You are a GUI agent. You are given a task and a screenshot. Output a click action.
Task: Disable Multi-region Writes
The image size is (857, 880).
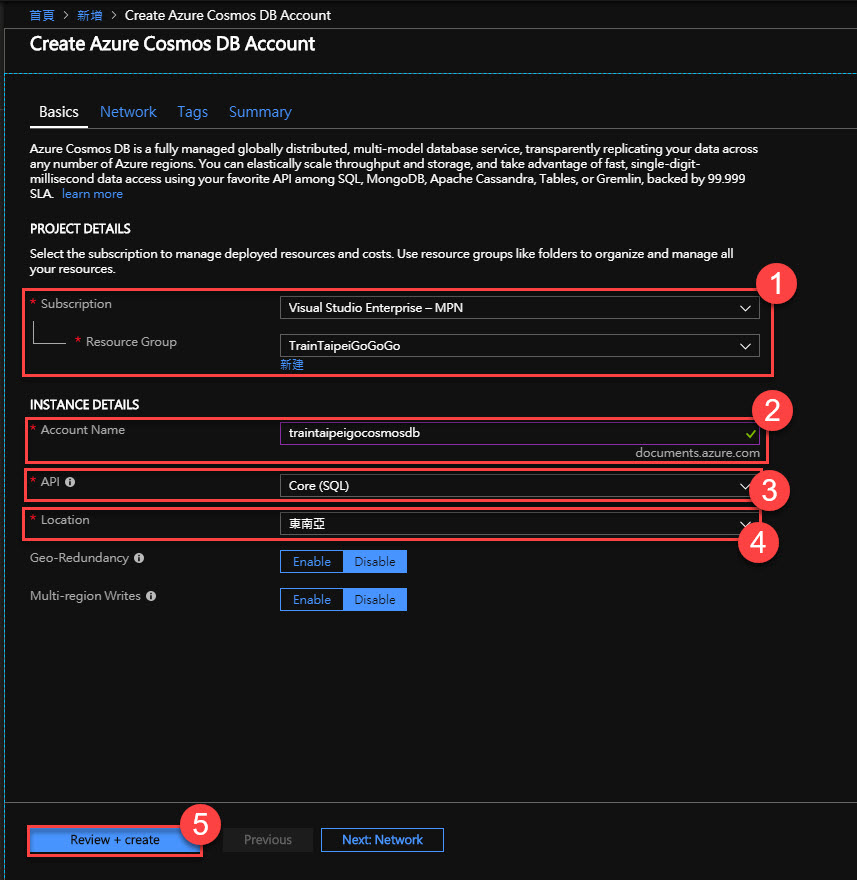tap(375, 600)
